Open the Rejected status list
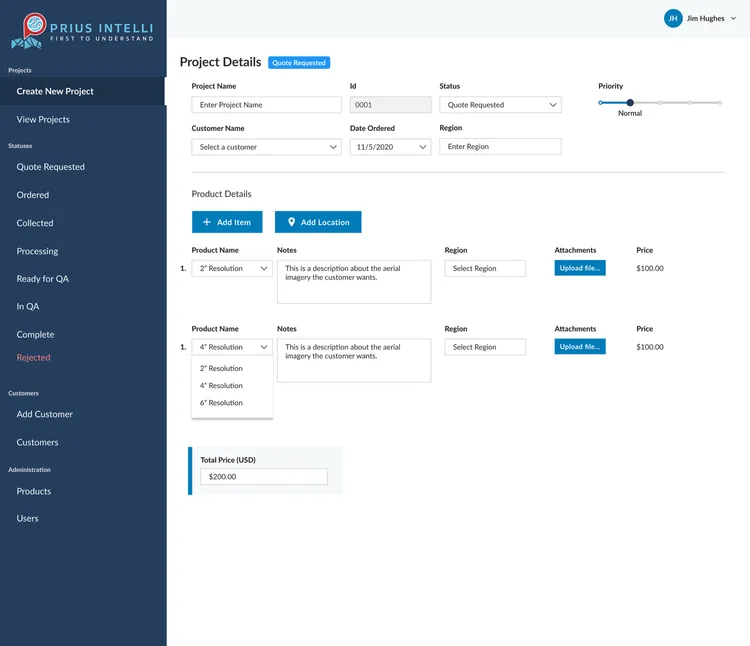The width and height of the screenshot is (750, 646). 33,358
